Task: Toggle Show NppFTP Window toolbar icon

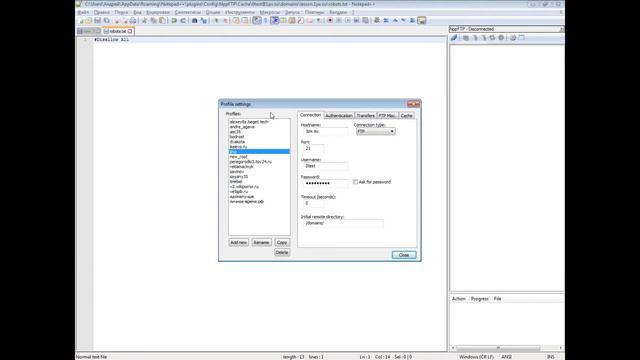Action: pos(422,20)
